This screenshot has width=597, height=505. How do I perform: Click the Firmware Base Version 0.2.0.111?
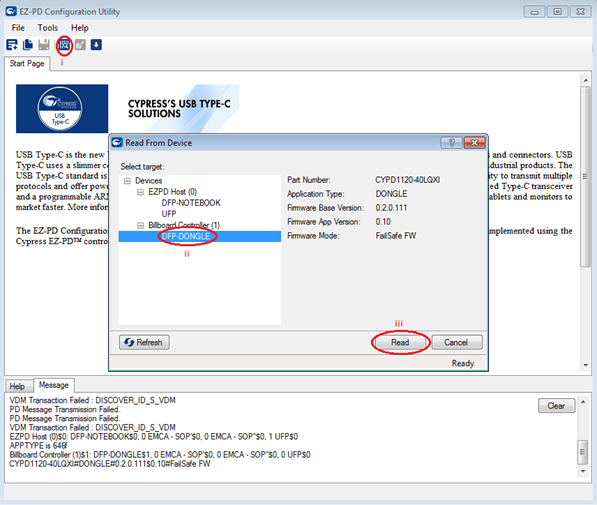point(391,208)
